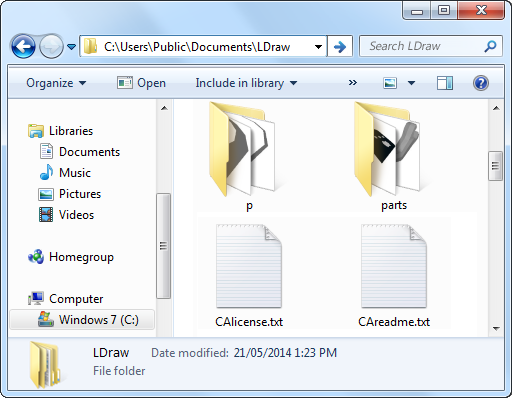Image resolution: width=512 pixels, height=398 pixels.
Task: Open the Organize menu
Action: (x=56, y=83)
